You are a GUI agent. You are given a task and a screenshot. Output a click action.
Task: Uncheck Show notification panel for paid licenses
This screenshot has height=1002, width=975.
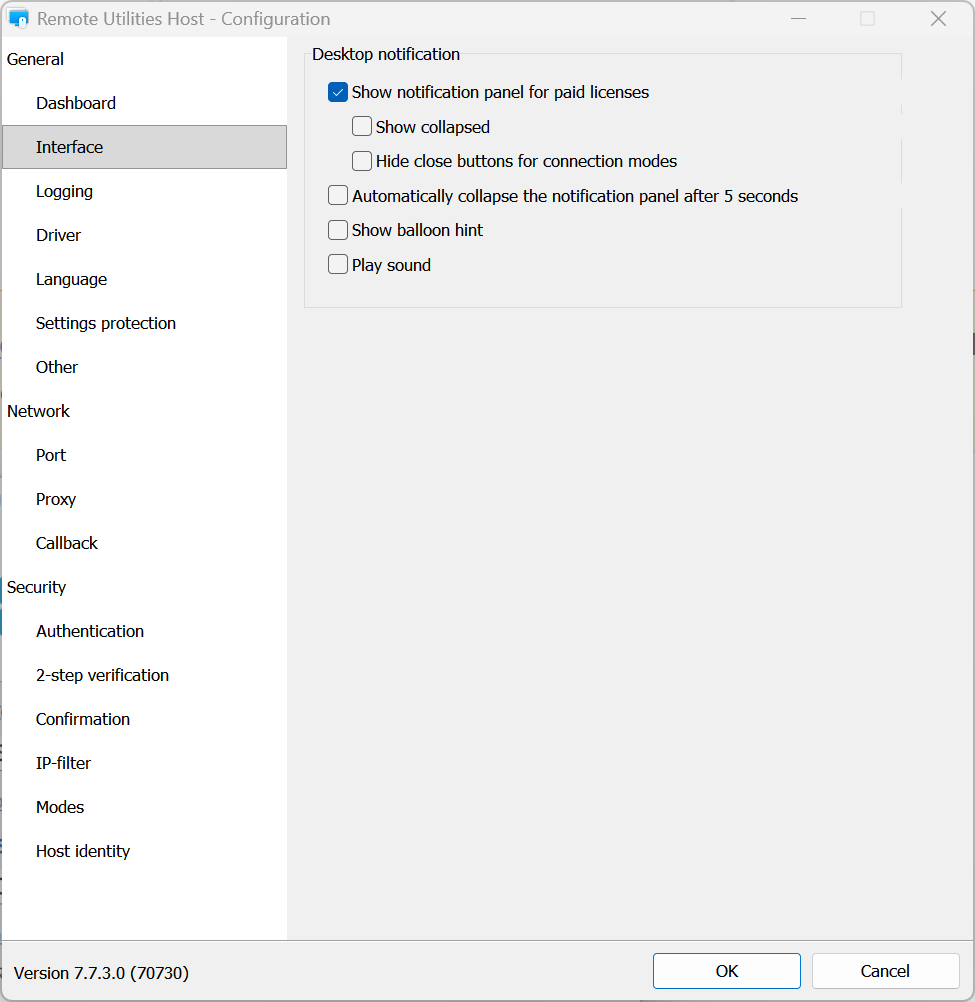[x=338, y=93]
